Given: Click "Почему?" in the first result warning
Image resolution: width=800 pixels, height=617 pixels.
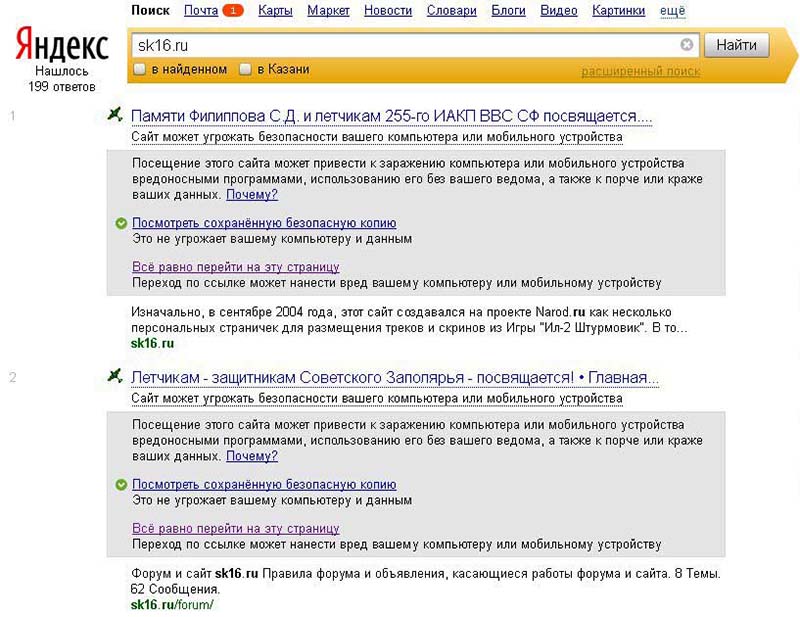Looking at the screenshot, I should pos(252,195).
